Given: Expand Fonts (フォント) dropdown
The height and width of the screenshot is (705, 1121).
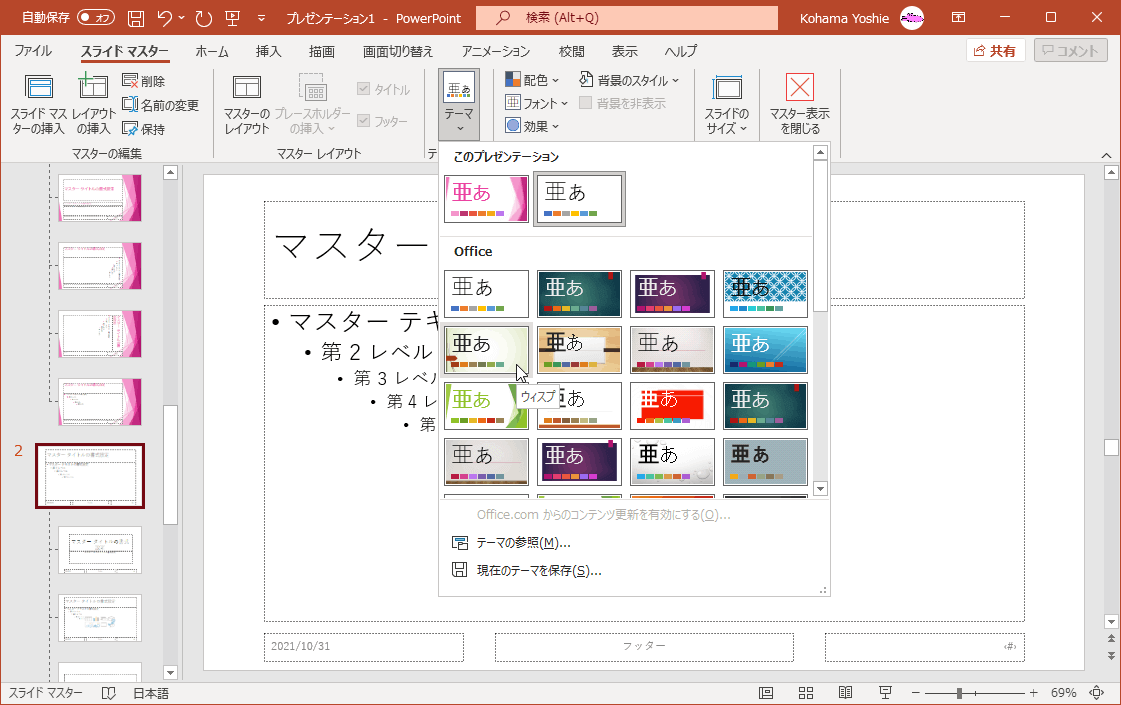Looking at the screenshot, I should [x=536, y=103].
